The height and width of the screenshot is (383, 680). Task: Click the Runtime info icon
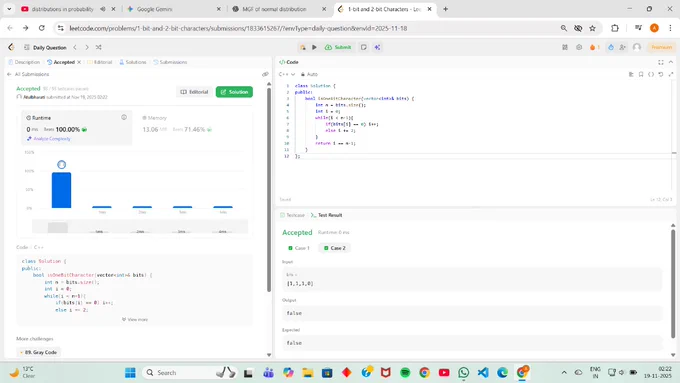(124, 117)
